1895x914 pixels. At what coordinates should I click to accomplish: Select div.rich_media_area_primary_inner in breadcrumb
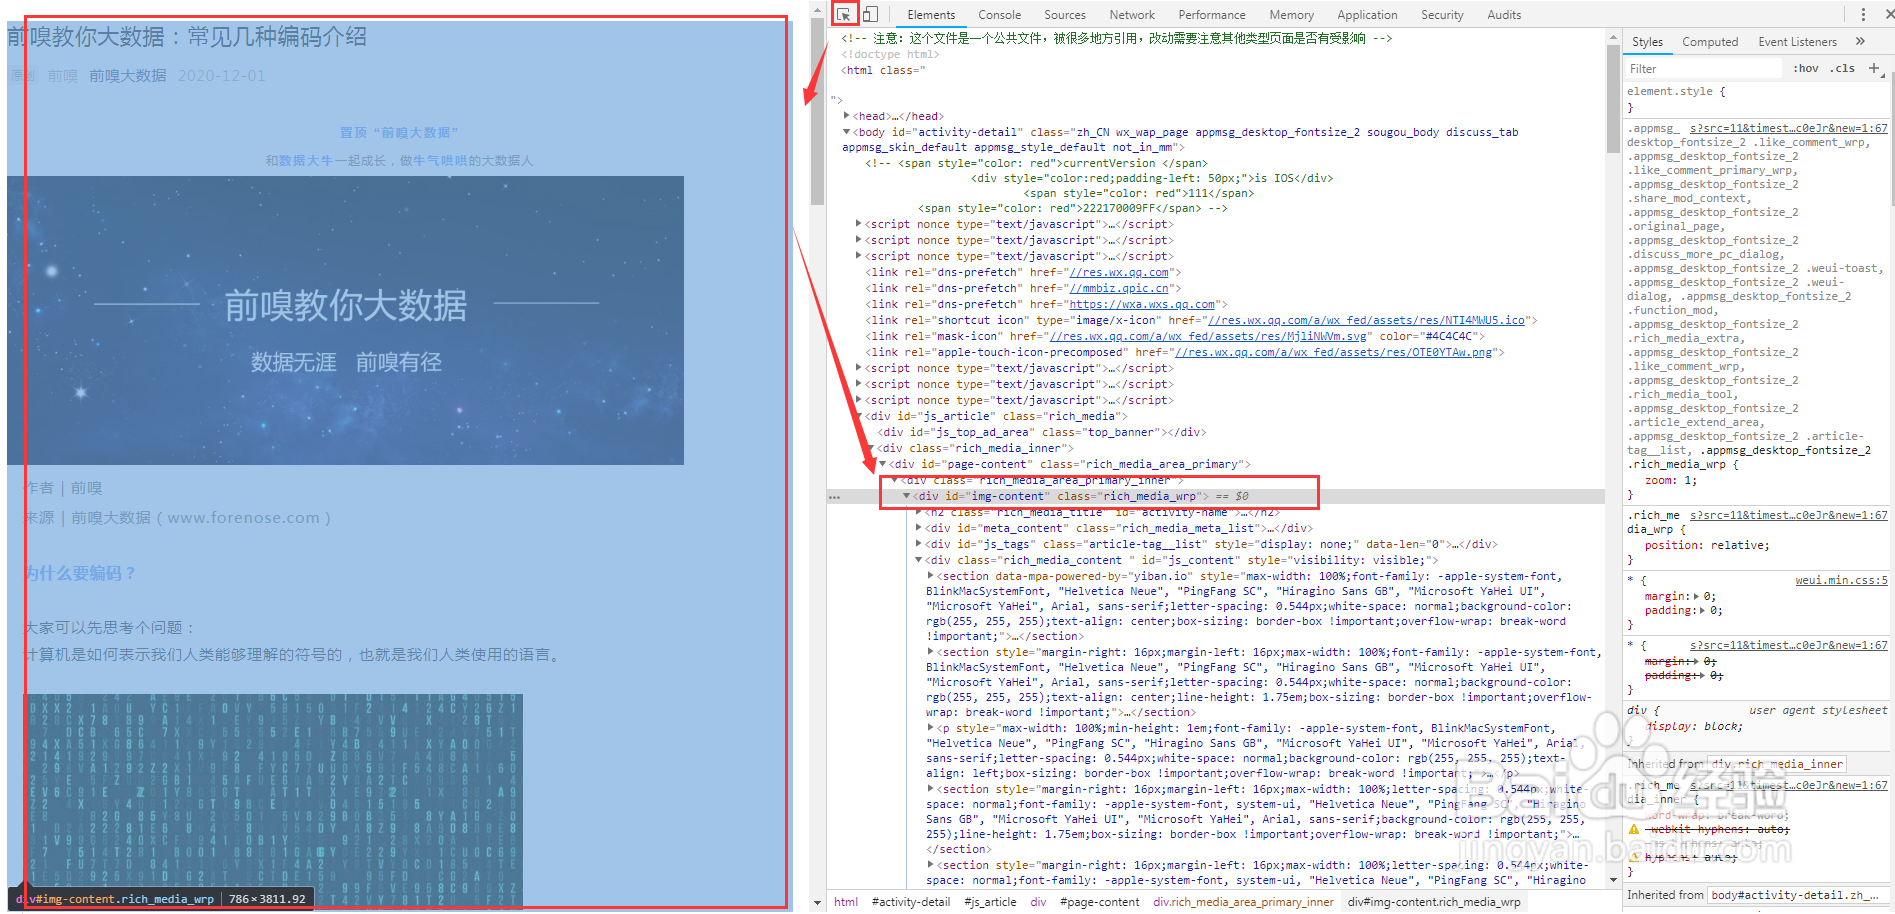pos(1243,902)
